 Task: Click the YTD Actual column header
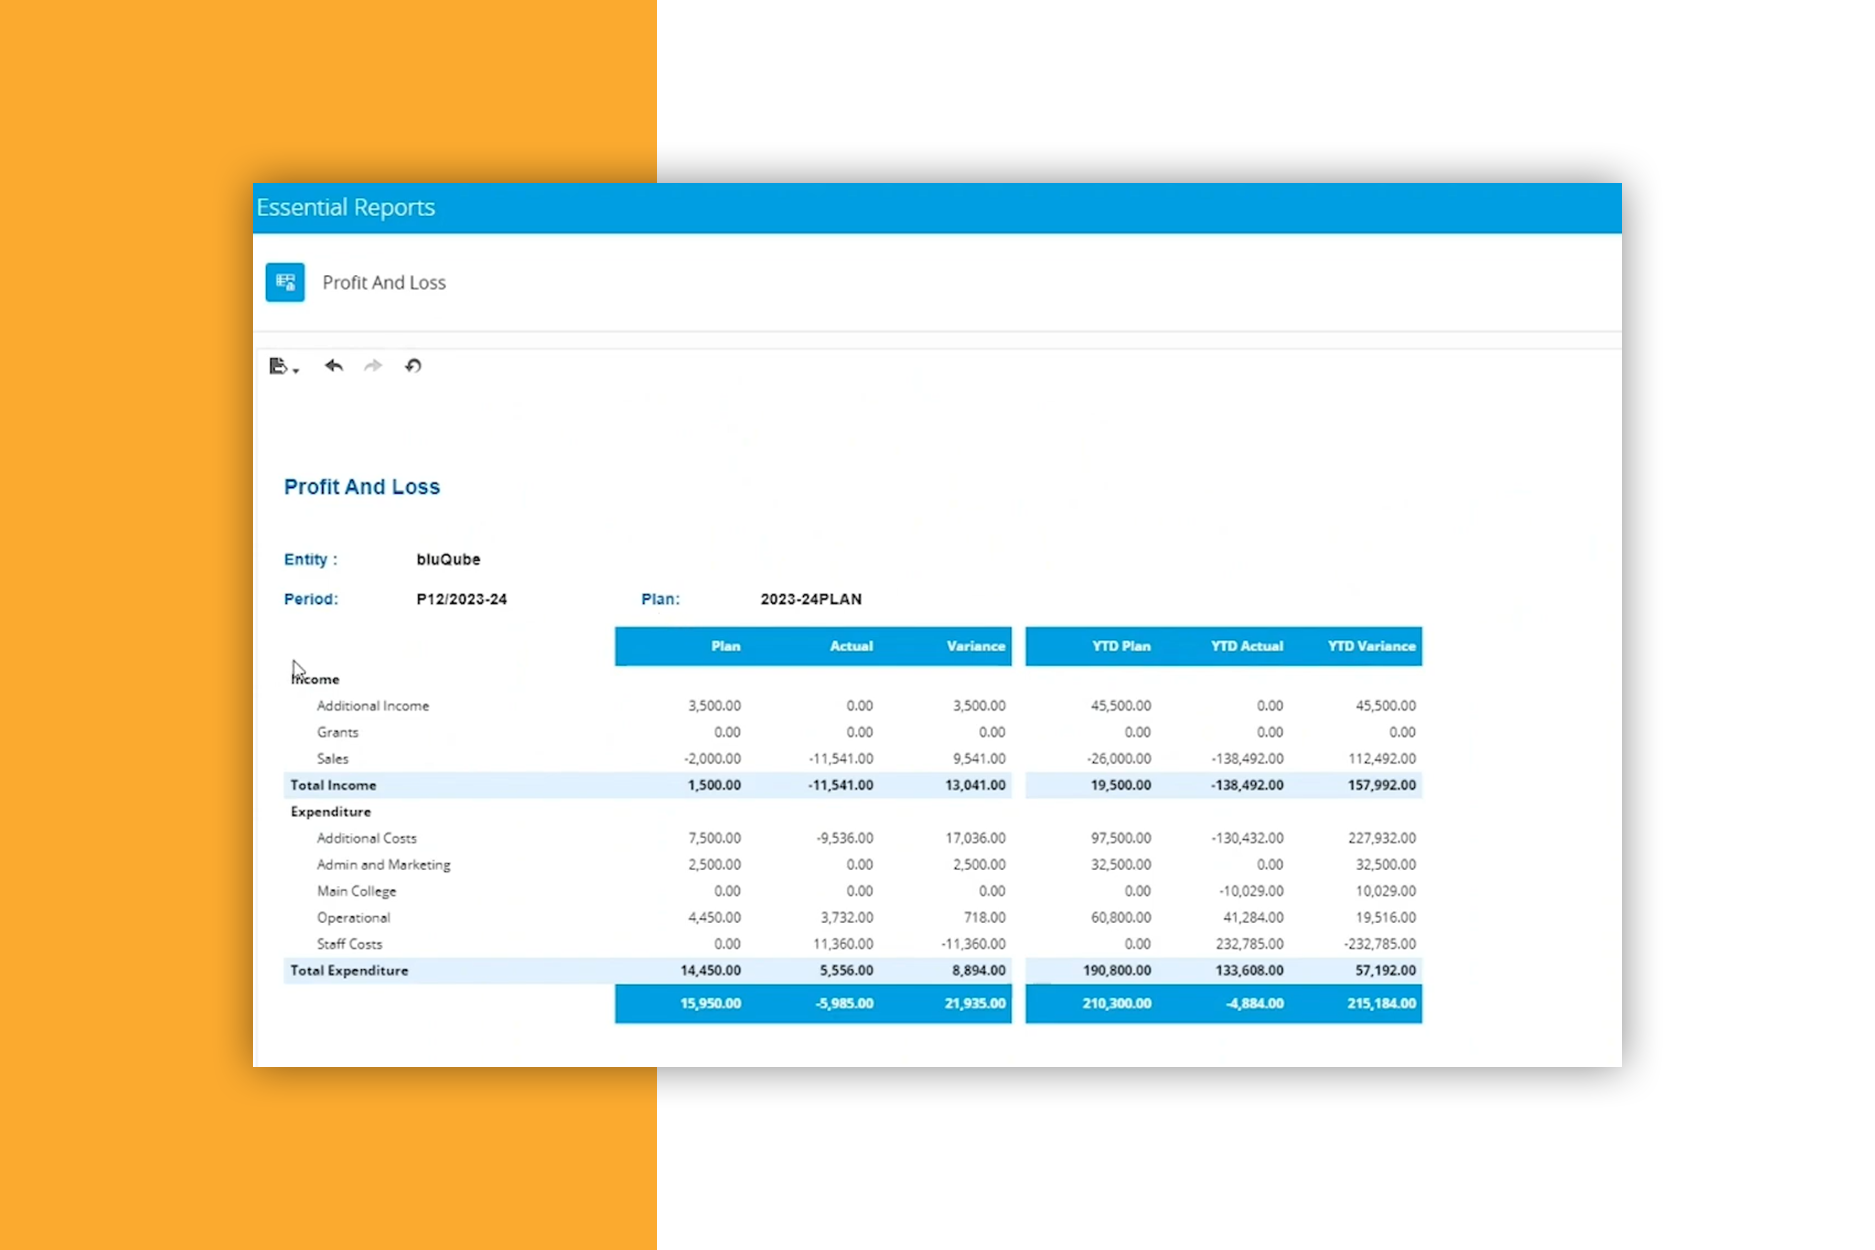tap(1246, 646)
